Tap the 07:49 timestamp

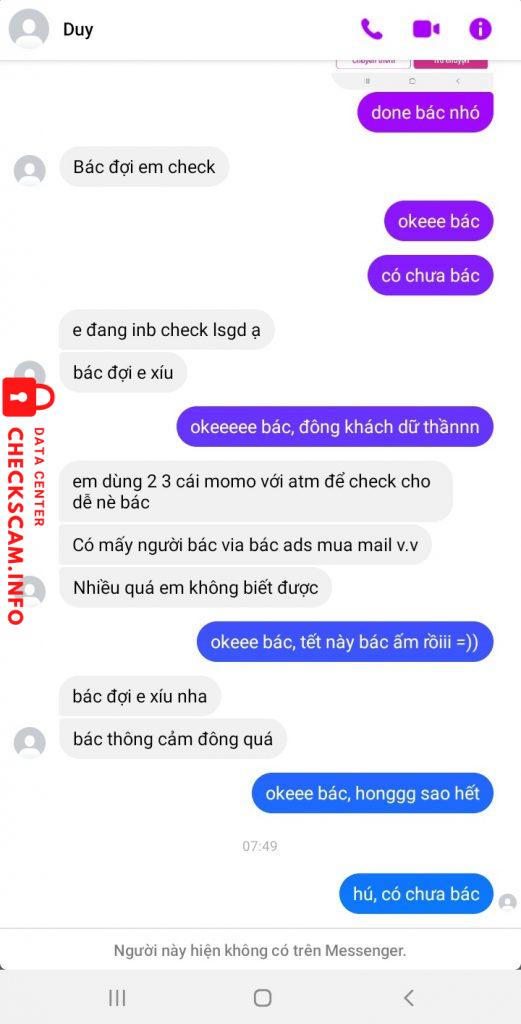pyautogui.click(x=260, y=846)
